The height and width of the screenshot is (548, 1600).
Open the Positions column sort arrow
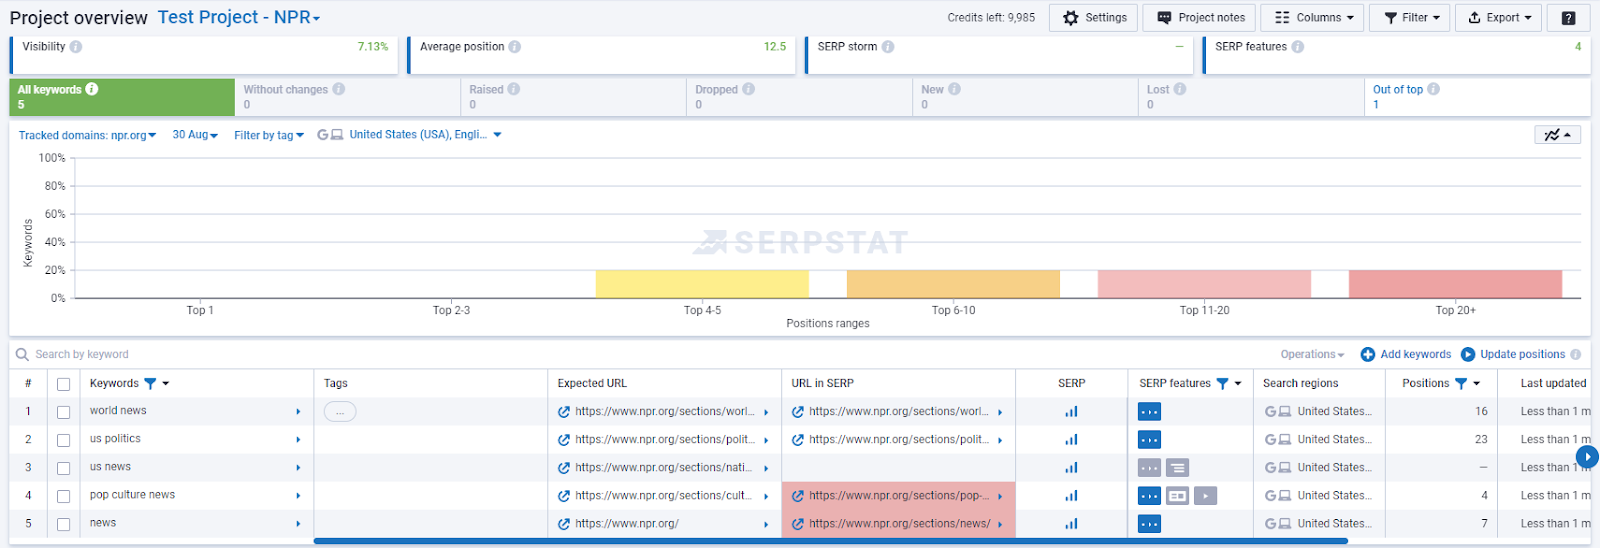pos(1476,384)
